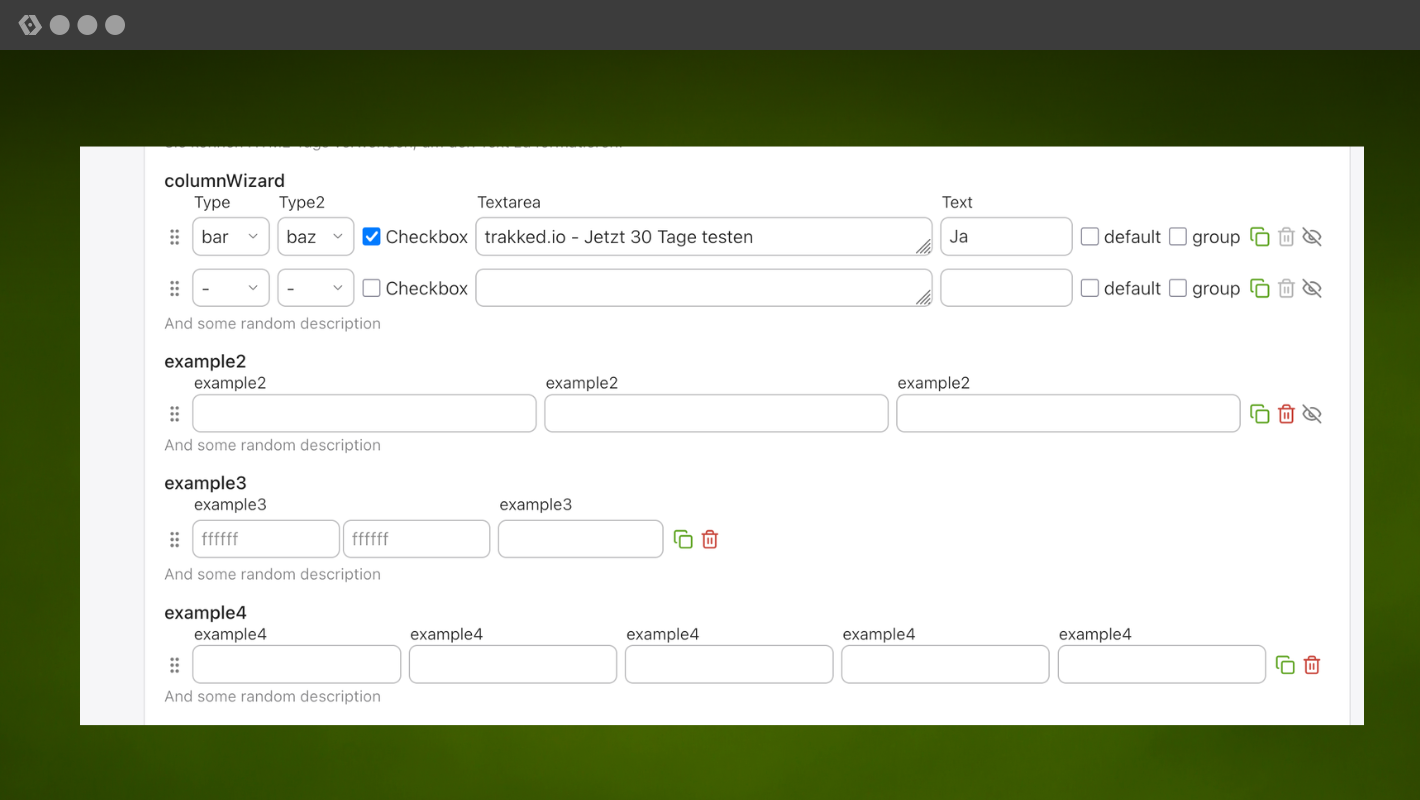Remove the example4 row via trash icon

pos(1312,665)
